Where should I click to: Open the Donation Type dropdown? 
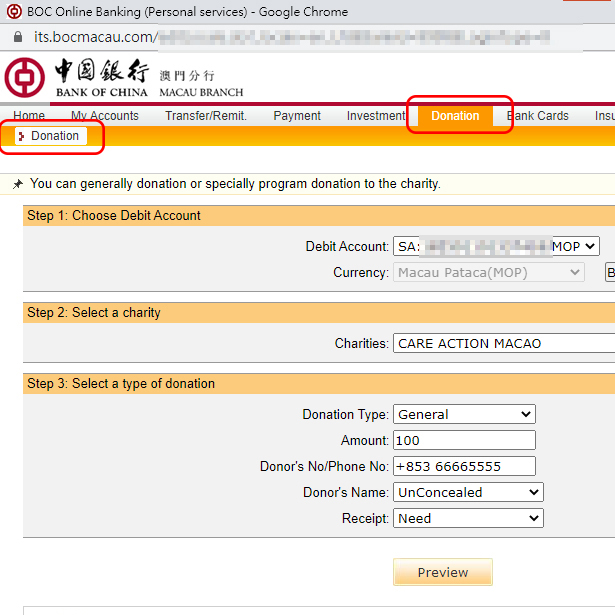pyautogui.click(x=464, y=414)
